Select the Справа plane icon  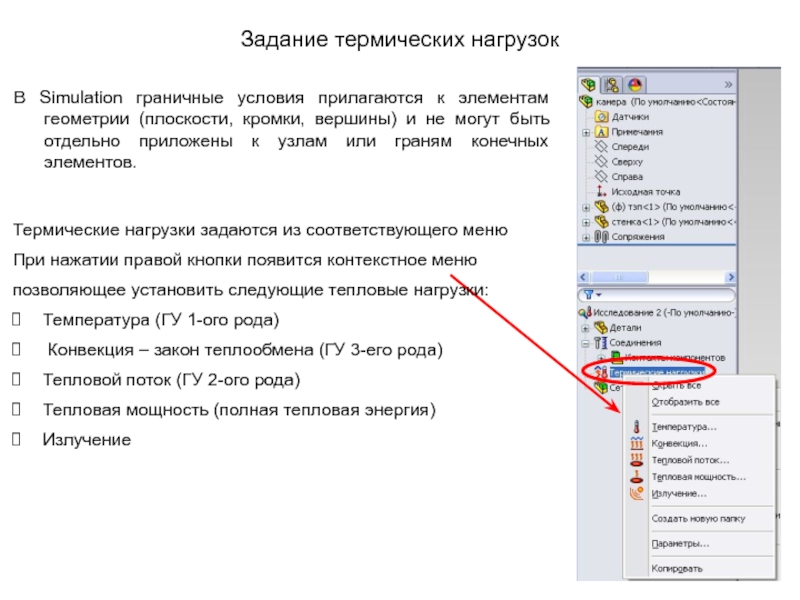602,177
